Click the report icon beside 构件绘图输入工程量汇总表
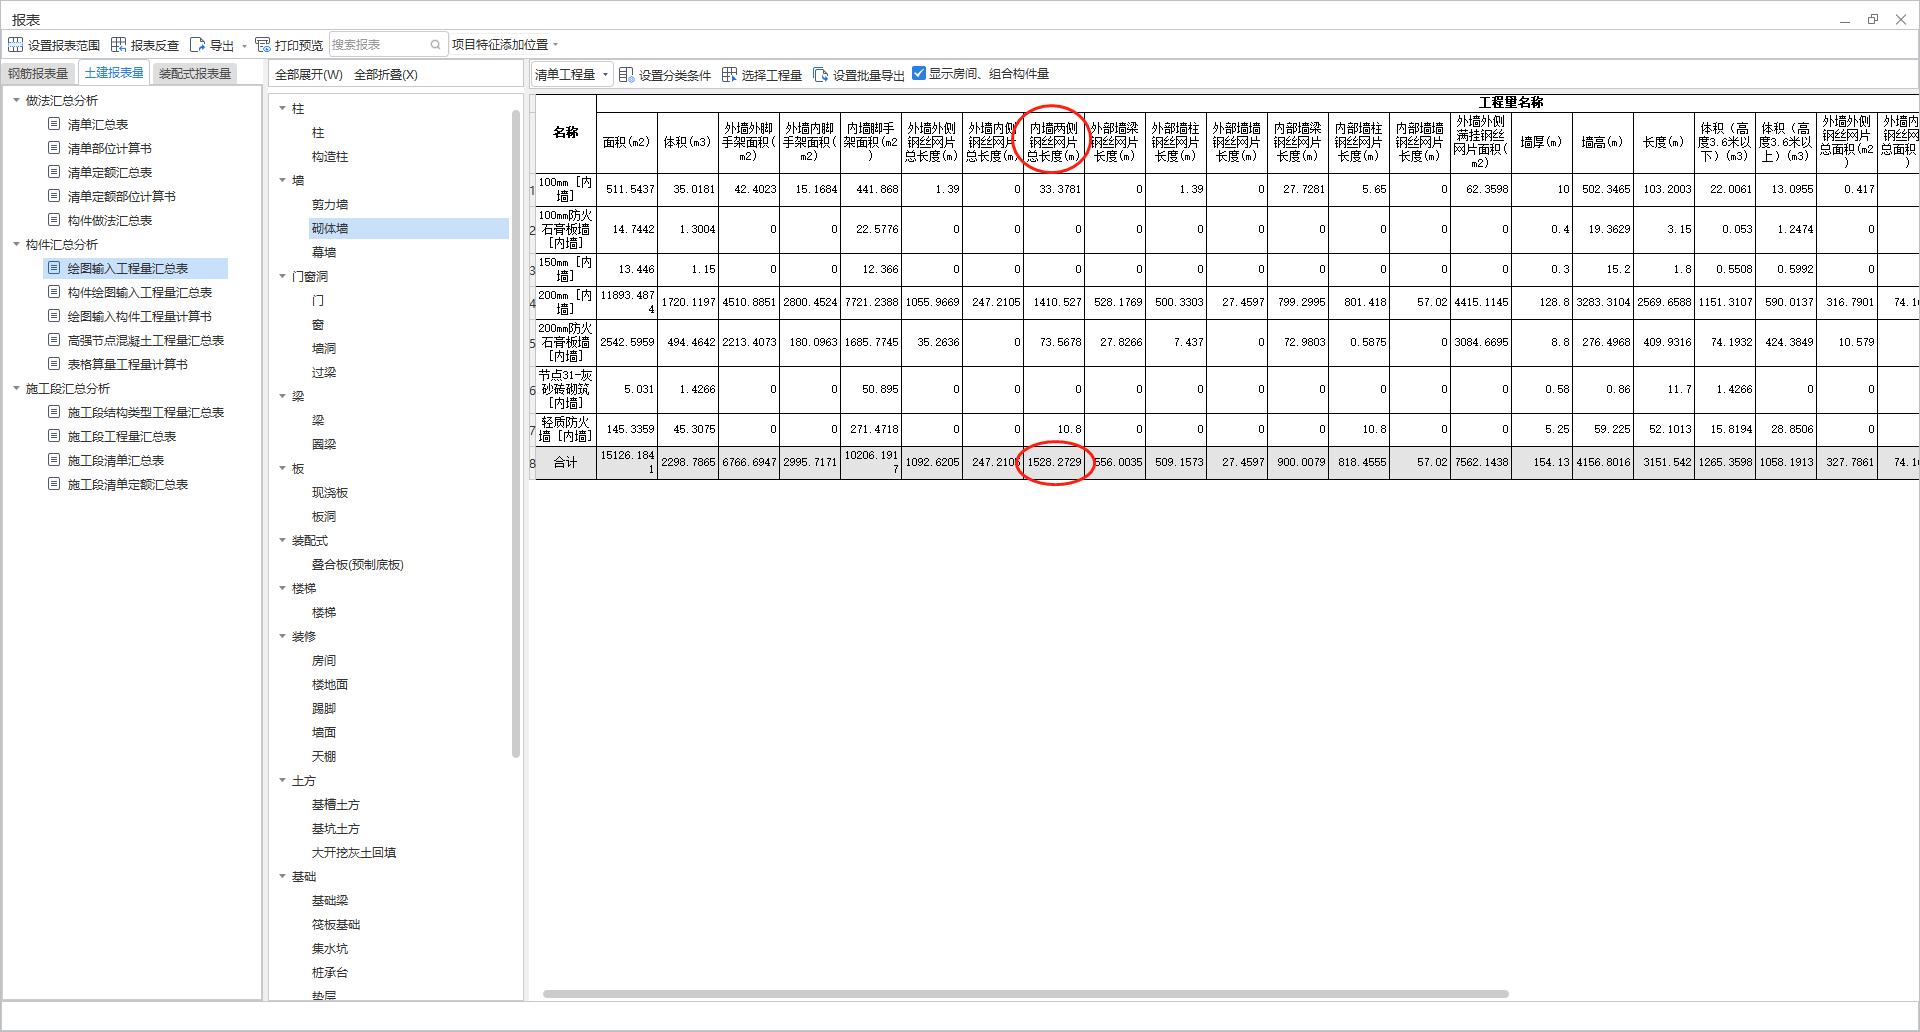 click(x=54, y=292)
